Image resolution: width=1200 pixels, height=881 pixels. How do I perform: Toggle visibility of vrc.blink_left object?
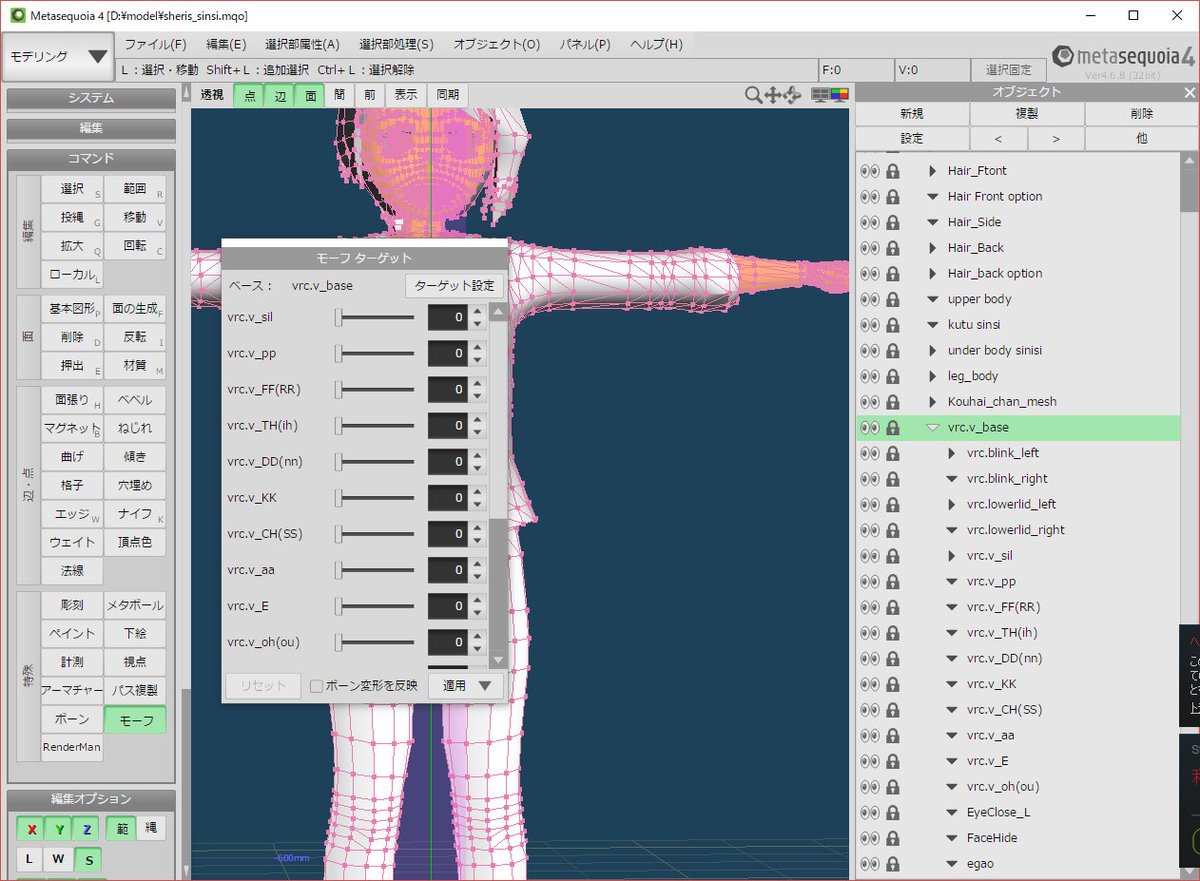point(869,453)
